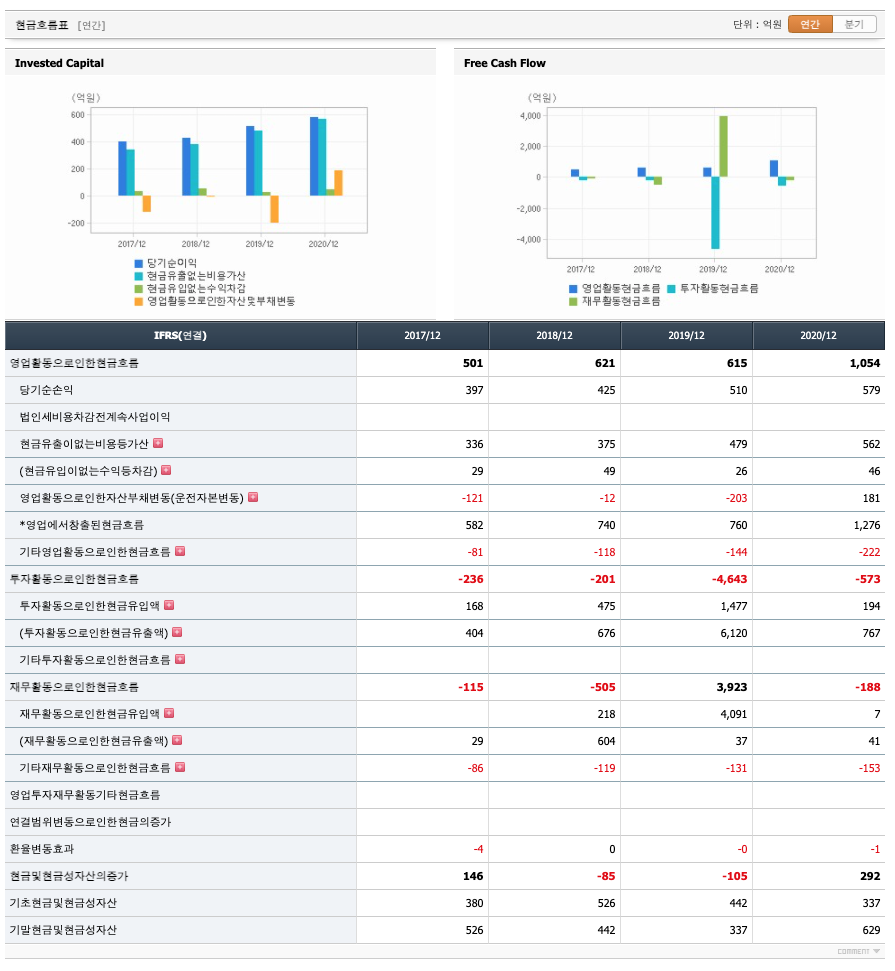Toggle 현금유입없는수익차감 legend green swatch
The image size is (895, 971).
[x=139, y=289]
